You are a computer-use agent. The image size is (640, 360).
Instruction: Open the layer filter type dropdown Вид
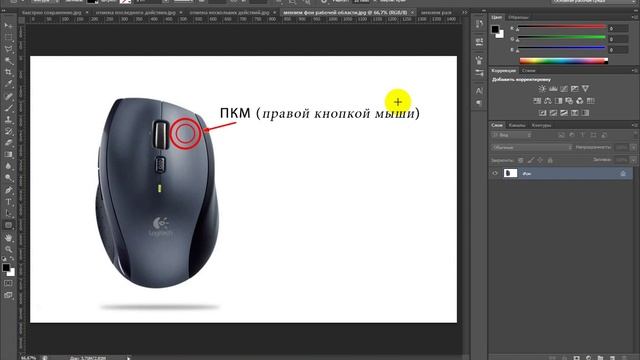(512, 135)
